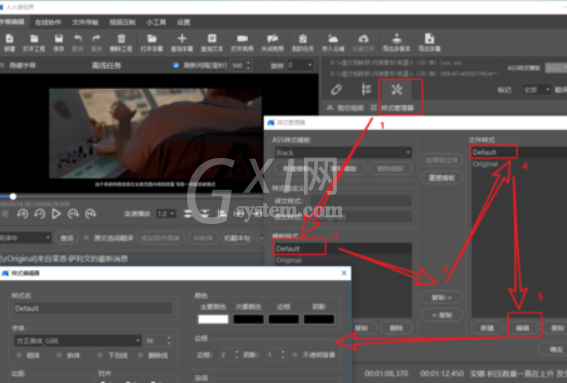The height and width of the screenshot is (383, 567).
Task: Click the add subtitle plus icon
Action: click(x=182, y=38)
